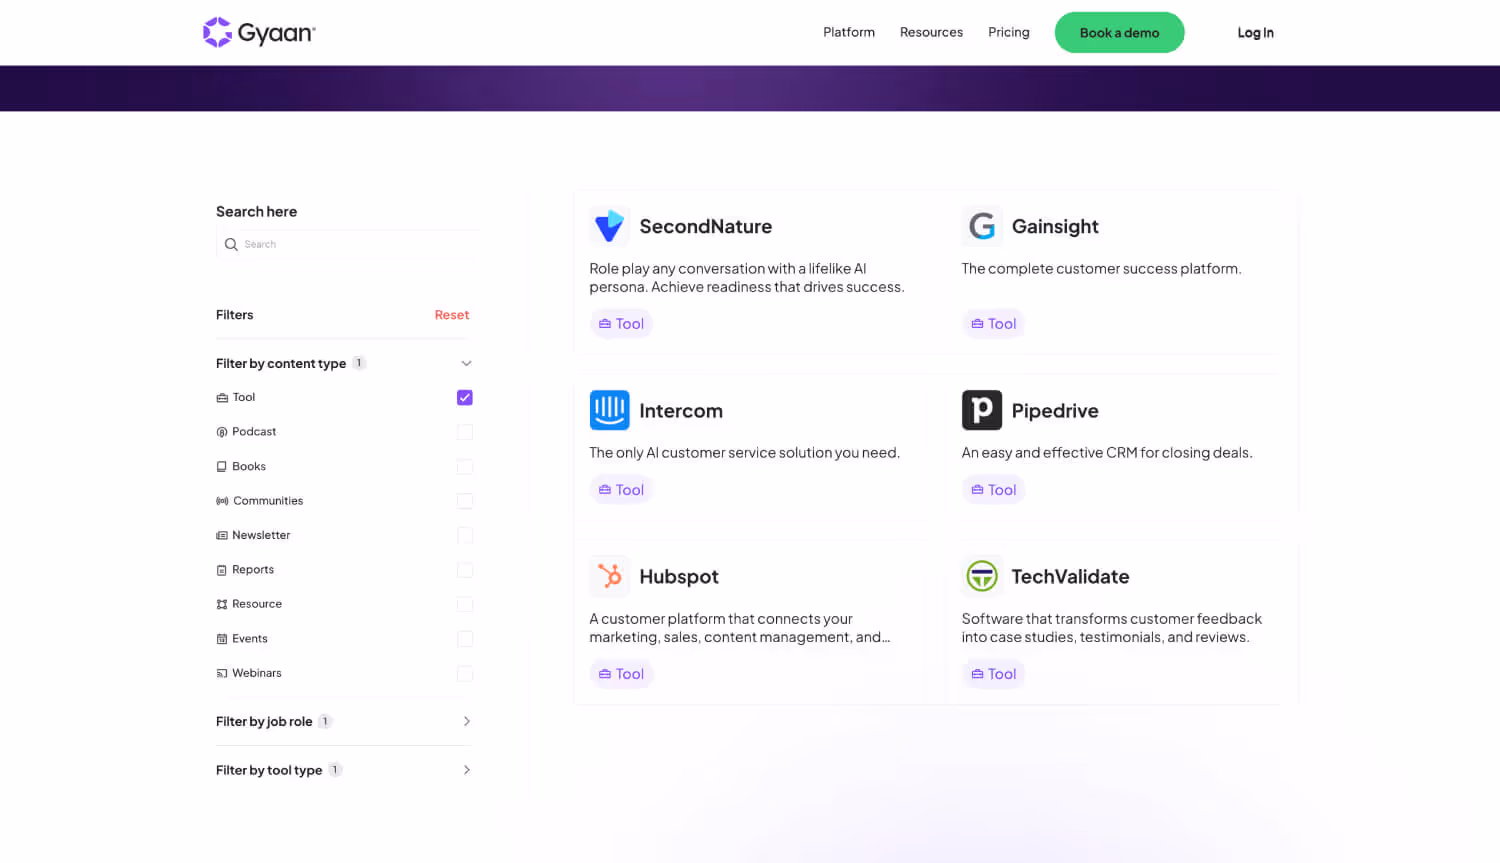This screenshot has height=863, width=1500.
Task: Click the Communities broadcast icon
Action: pyautogui.click(x=222, y=501)
